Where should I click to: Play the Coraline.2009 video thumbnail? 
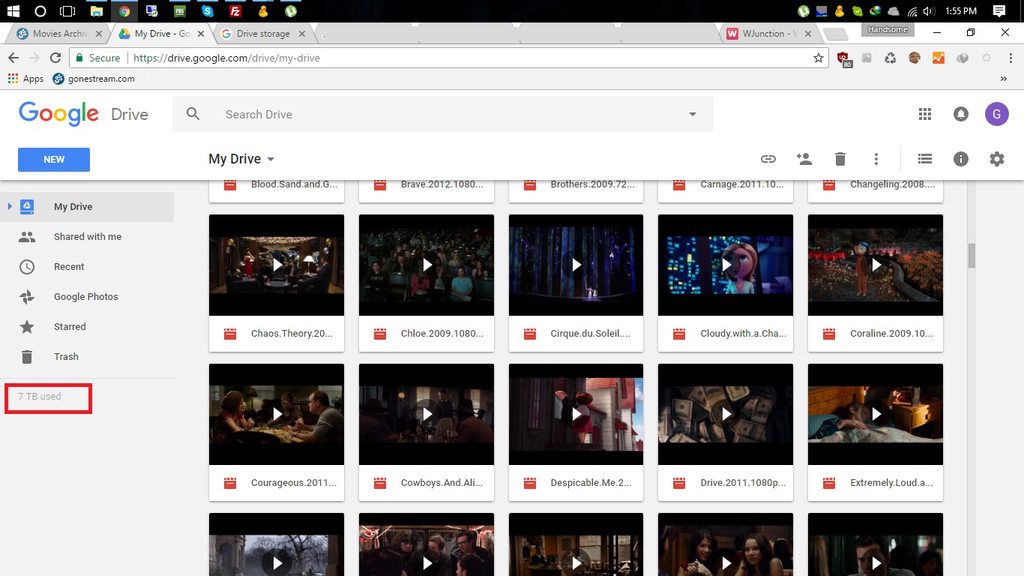pos(875,264)
